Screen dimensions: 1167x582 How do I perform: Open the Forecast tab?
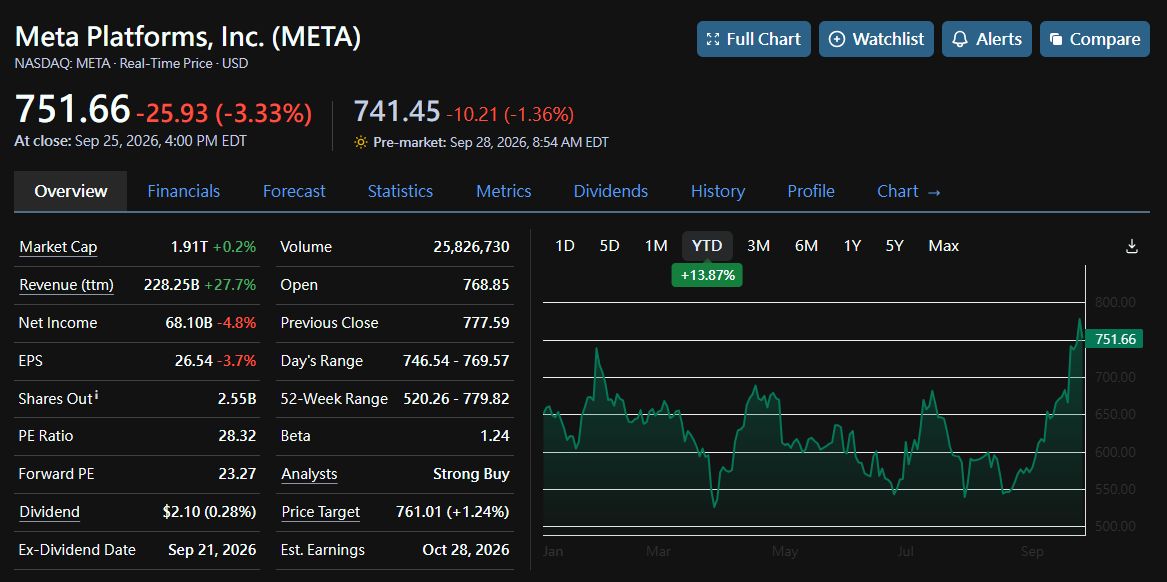pyautogui.click(x=294, y=191)
